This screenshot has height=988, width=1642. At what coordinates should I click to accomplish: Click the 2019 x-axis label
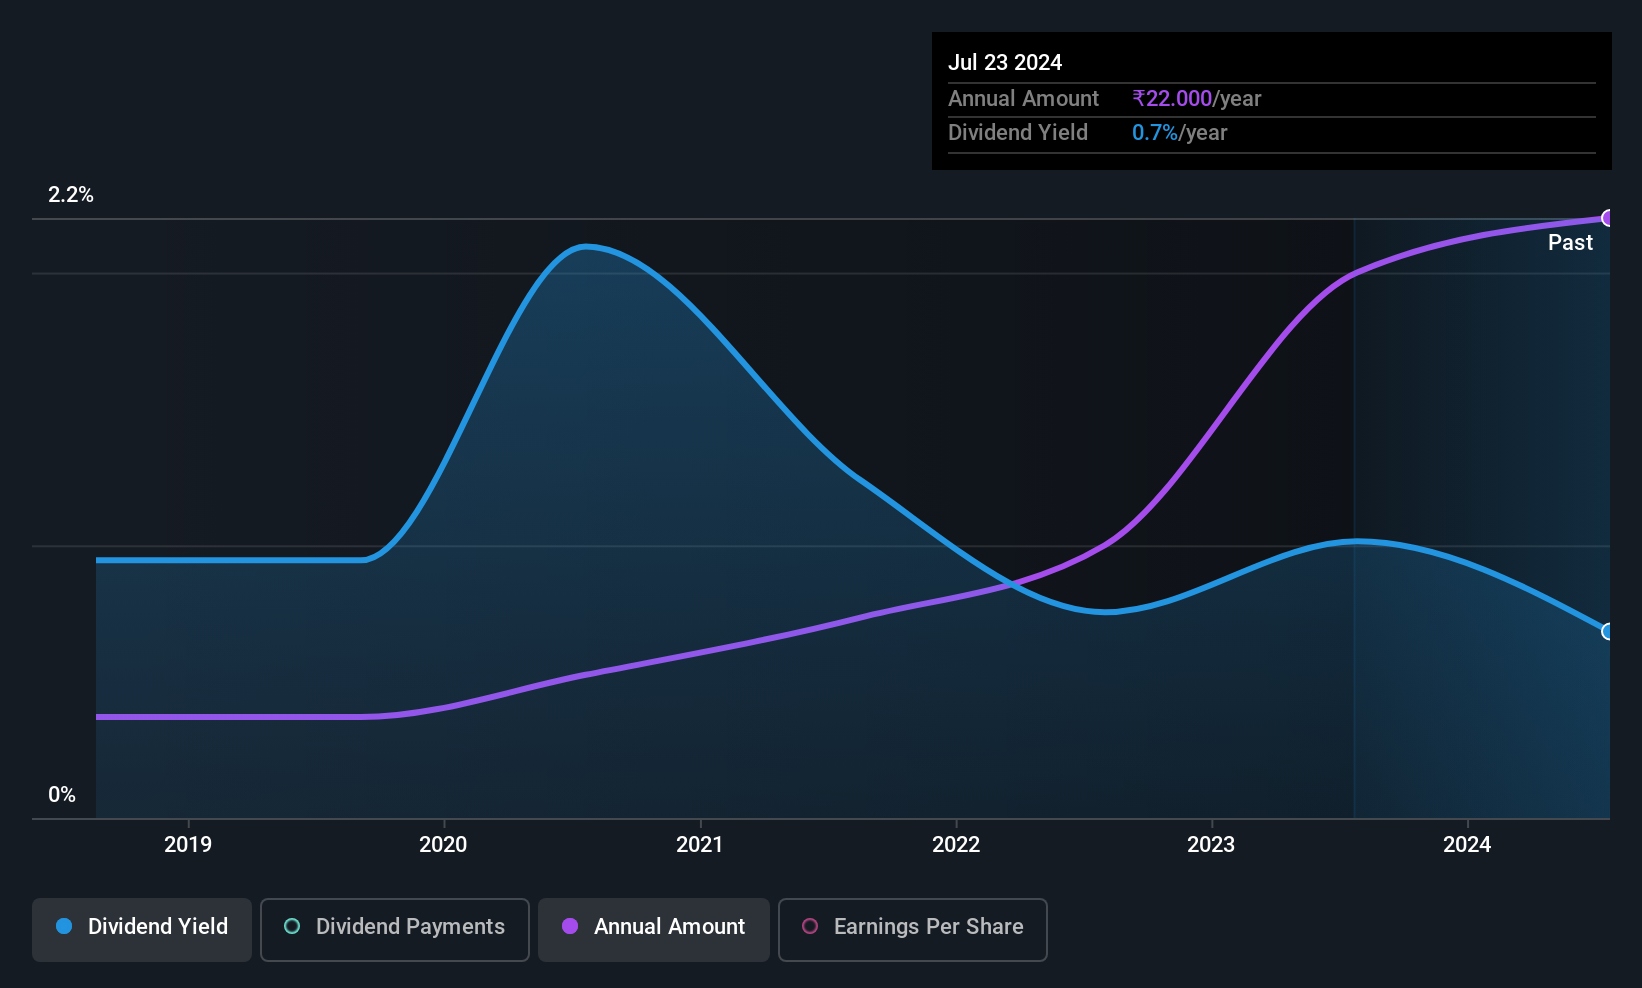coord(188,845)
